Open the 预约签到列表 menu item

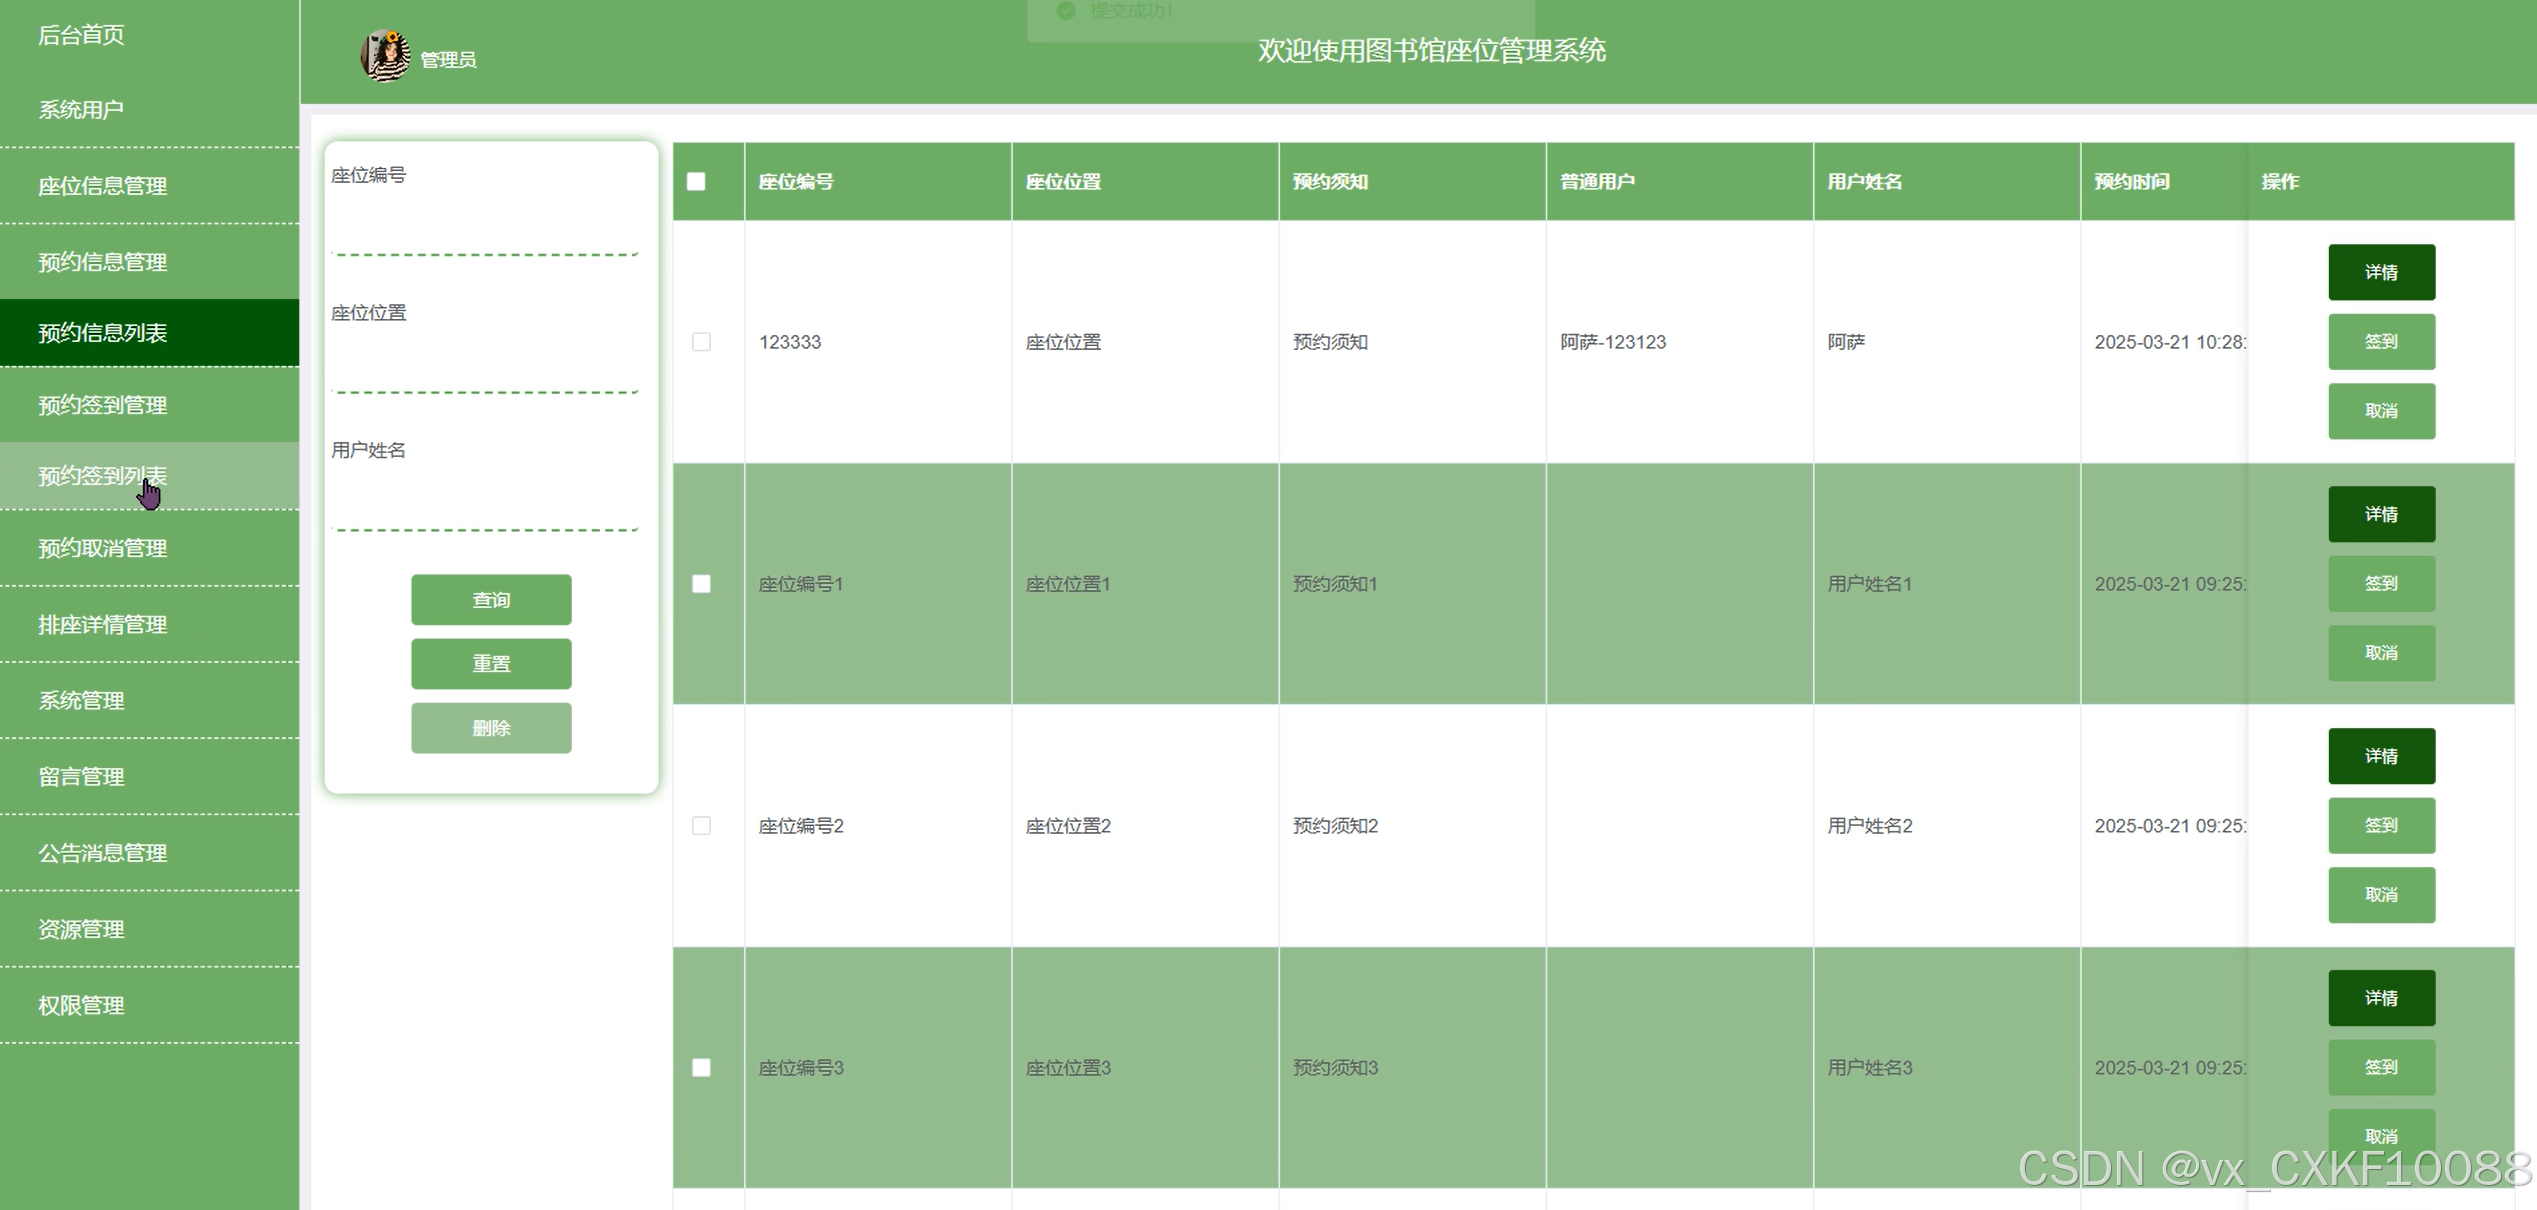coord(103,476)
